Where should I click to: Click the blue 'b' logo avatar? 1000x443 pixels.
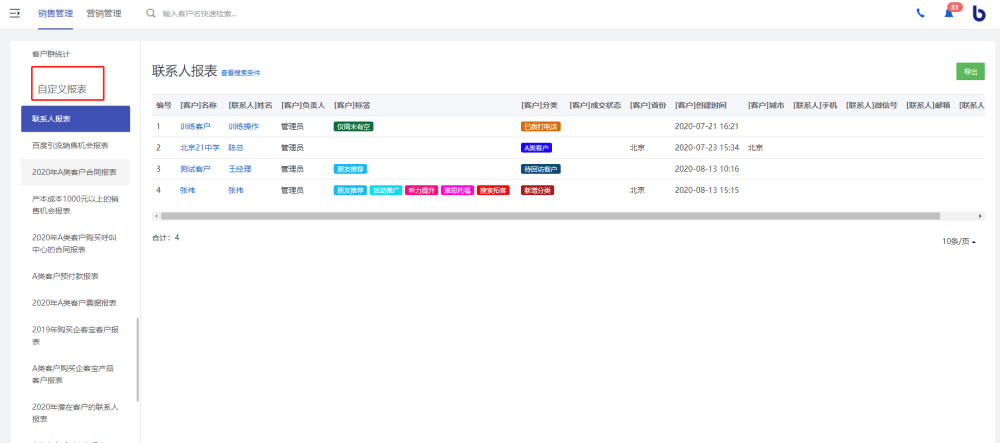coord(979,14)
